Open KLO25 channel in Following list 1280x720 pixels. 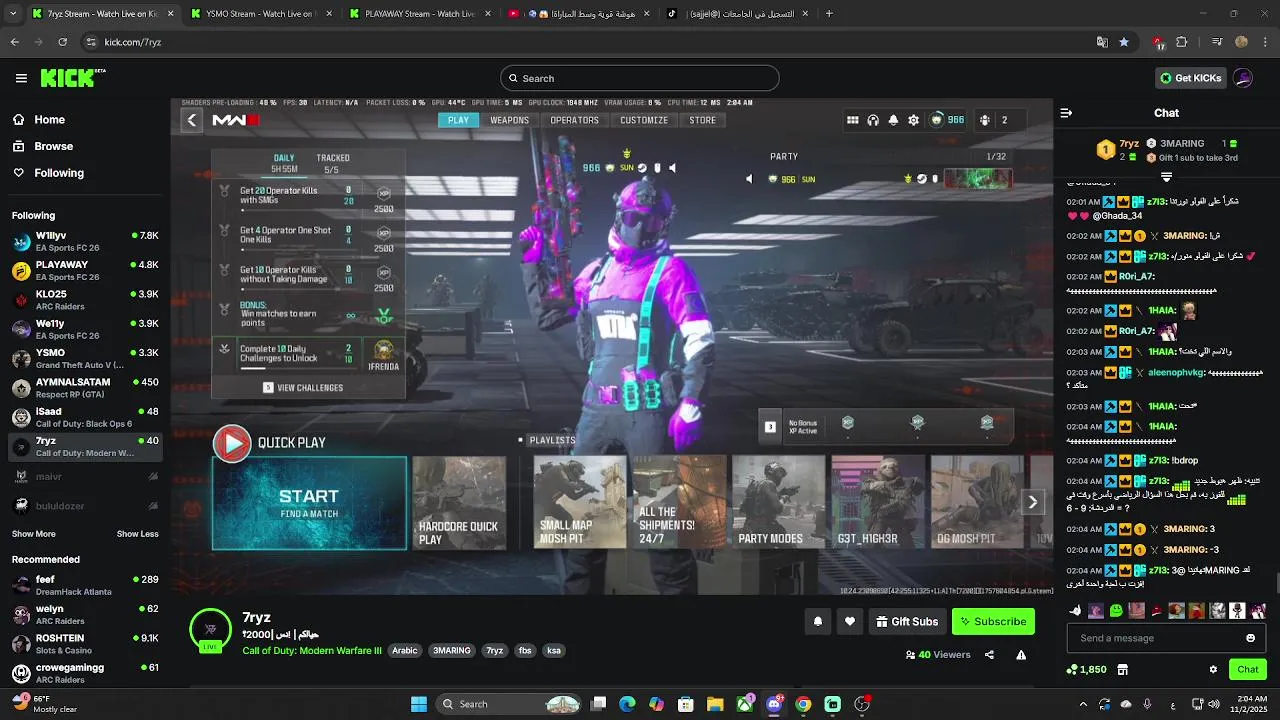pyautogui.click(x=85, y=300)
